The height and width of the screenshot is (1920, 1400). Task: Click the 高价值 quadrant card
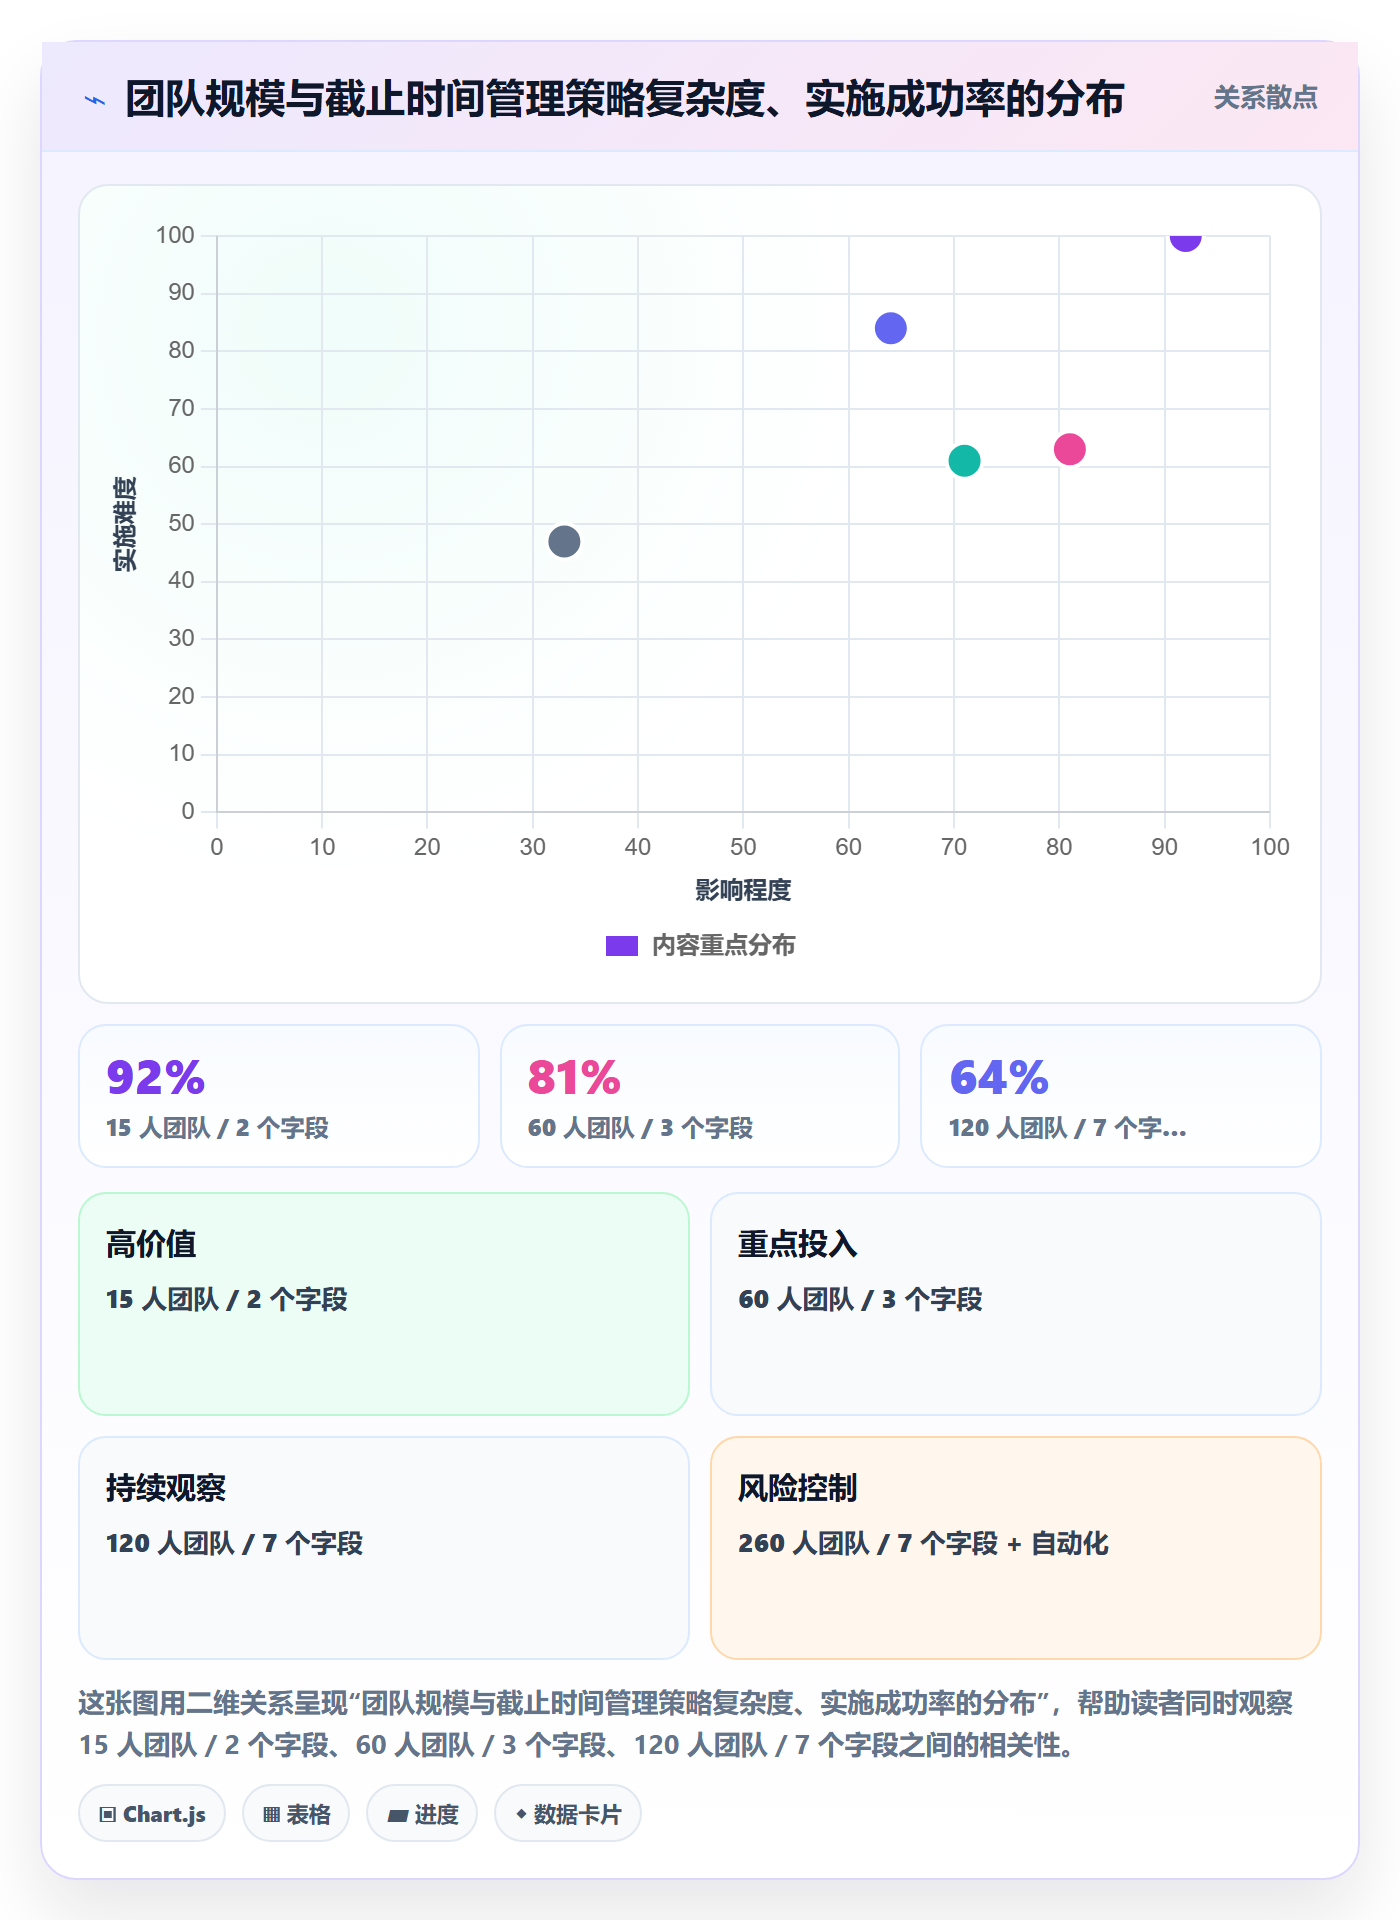tap(384, 1304)
